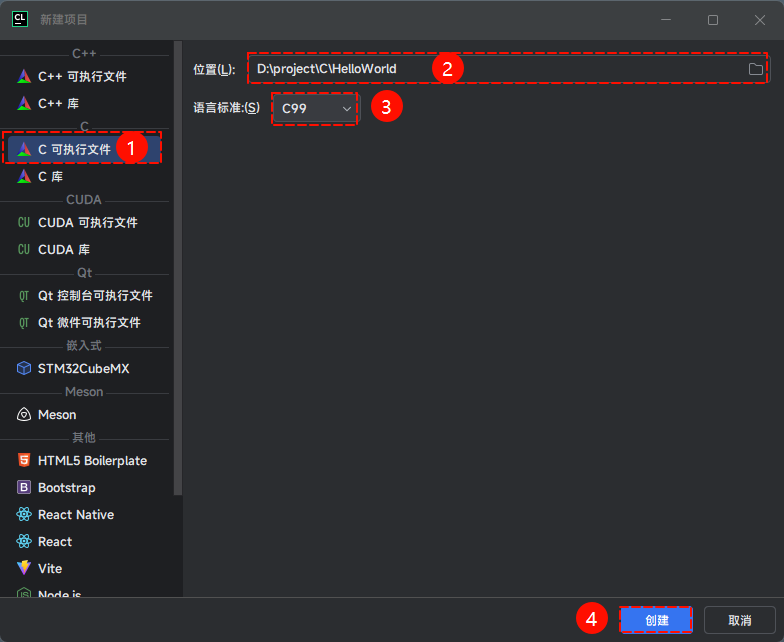Select Qt 微件可执行文件 entry

point(88,322)
